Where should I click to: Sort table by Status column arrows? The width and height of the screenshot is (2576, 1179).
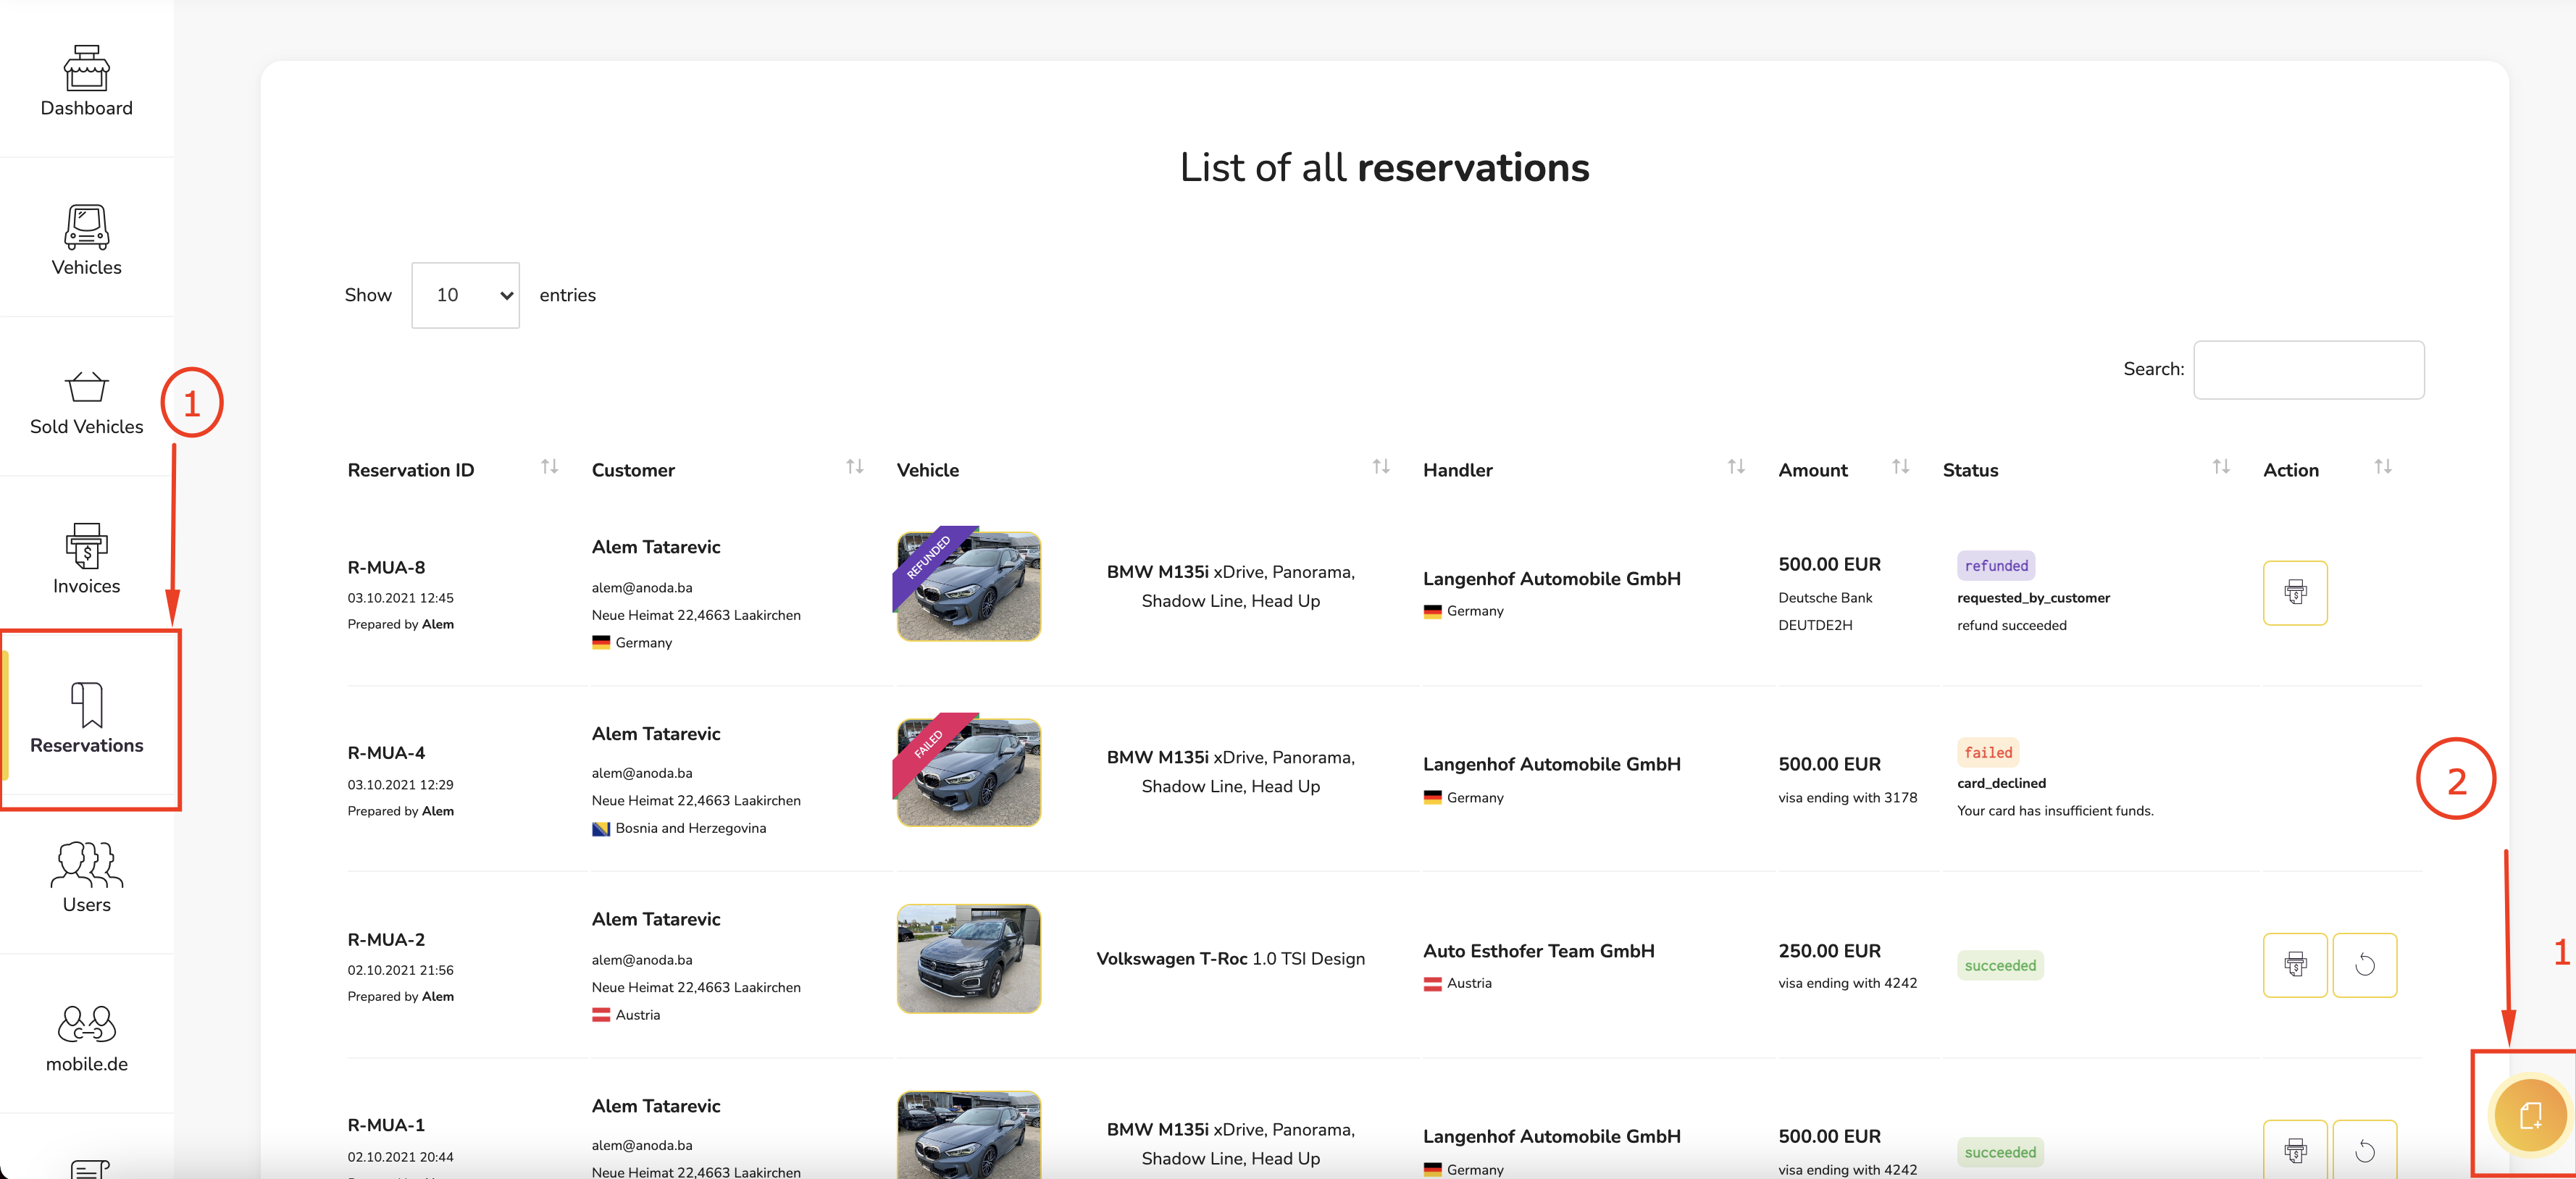(x=2220, y=467)
